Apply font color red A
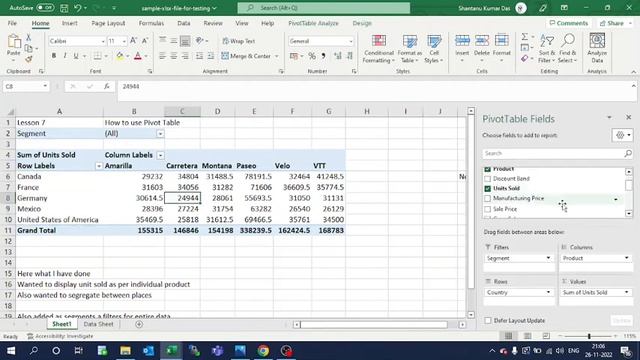 [x=138, y=56]
